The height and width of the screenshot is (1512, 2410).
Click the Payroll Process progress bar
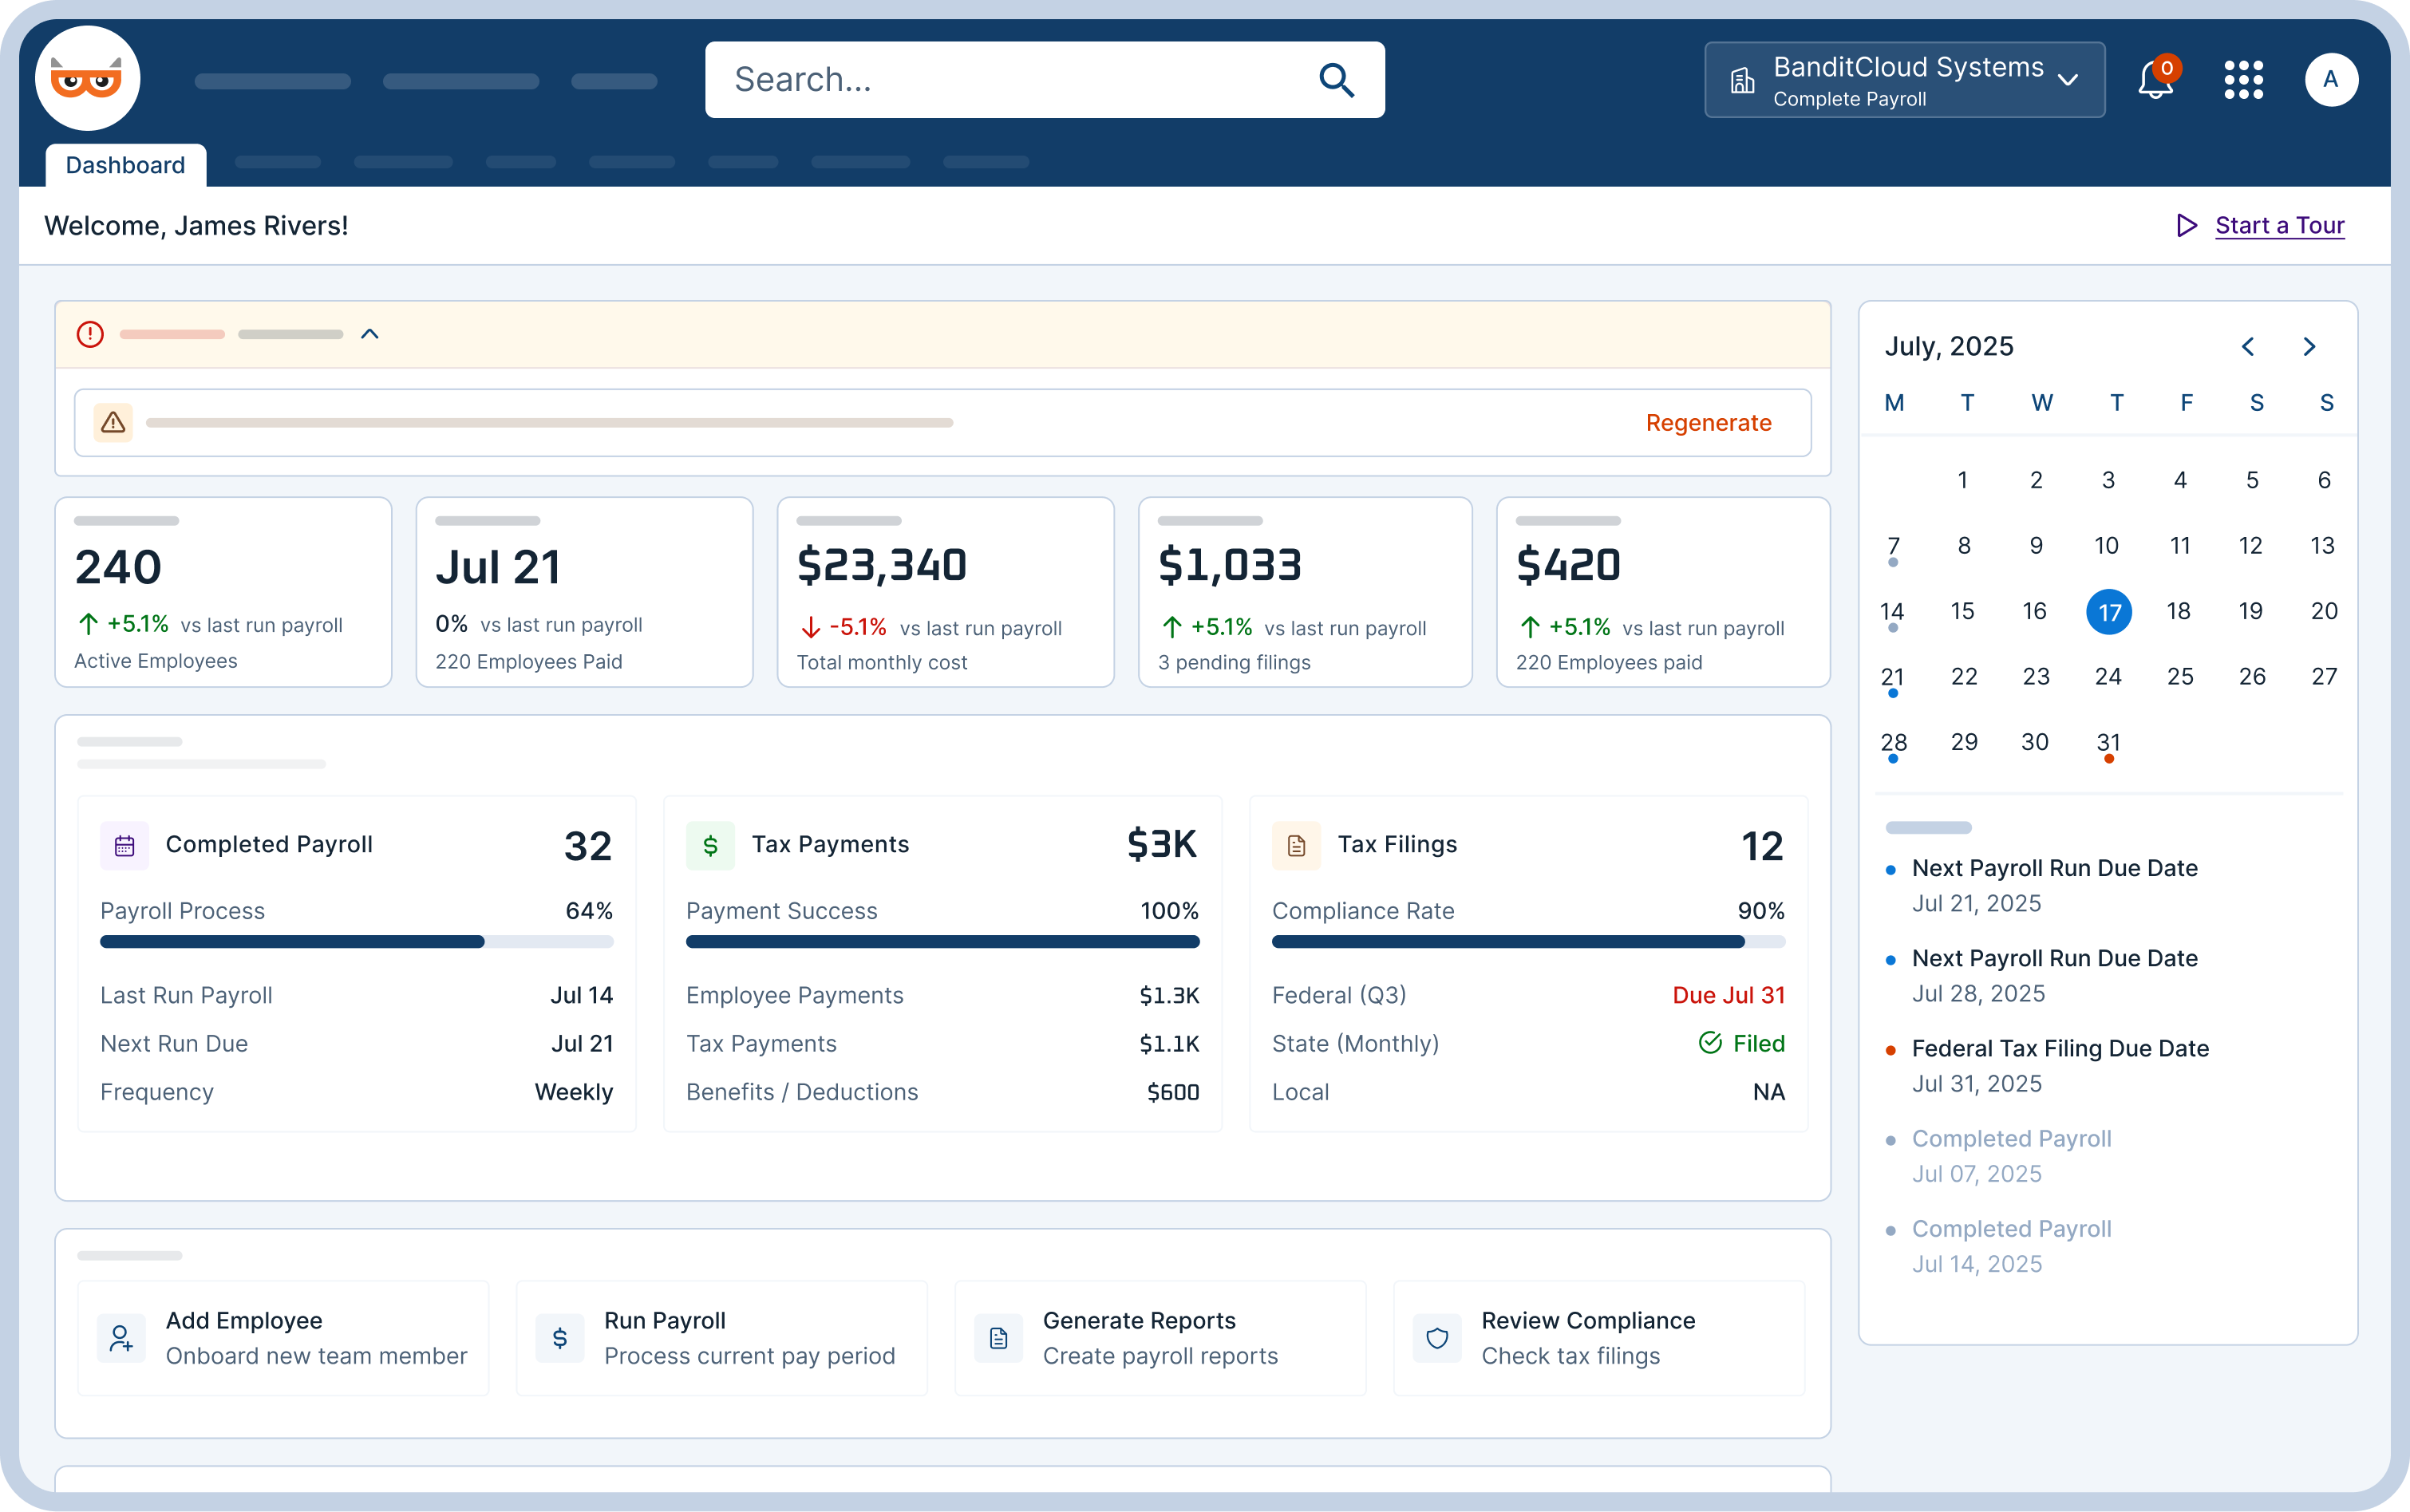(356, 941)
